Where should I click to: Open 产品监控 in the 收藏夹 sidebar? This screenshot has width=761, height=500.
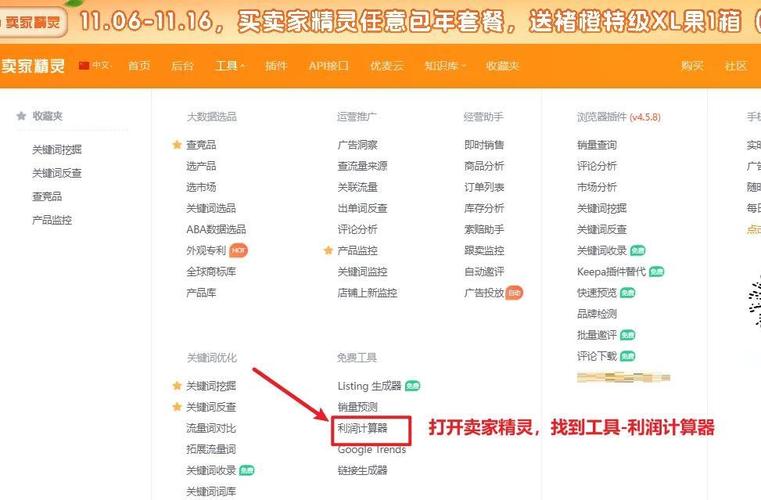click(52, 220)
